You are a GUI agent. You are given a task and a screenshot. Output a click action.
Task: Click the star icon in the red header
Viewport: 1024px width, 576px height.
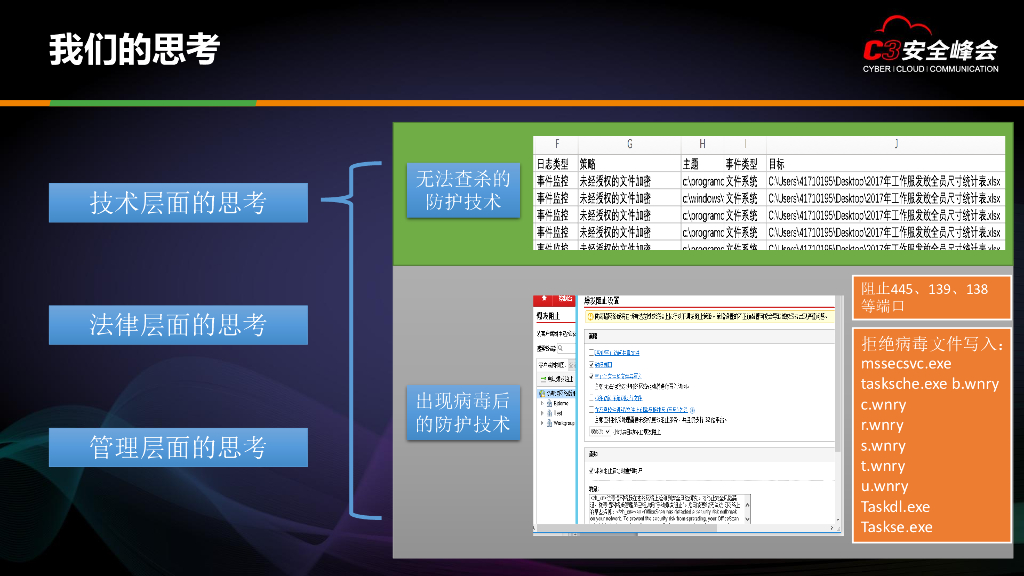click(x=545, y=299)
